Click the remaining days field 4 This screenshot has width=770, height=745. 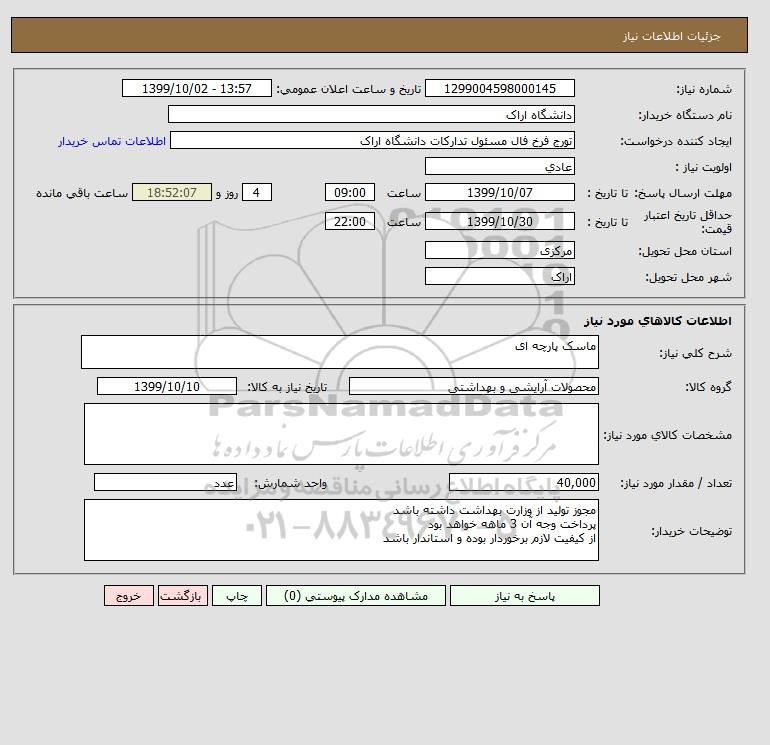(x=256, y=193)
